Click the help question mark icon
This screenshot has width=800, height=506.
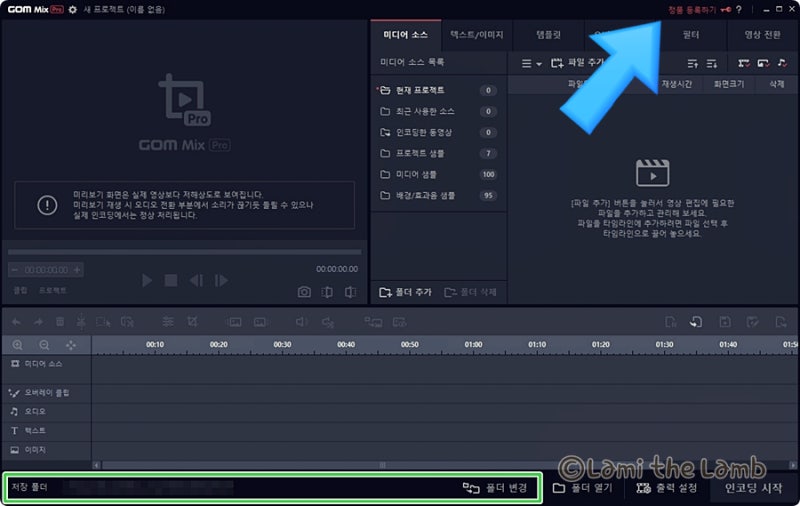(x=738, y=9)
